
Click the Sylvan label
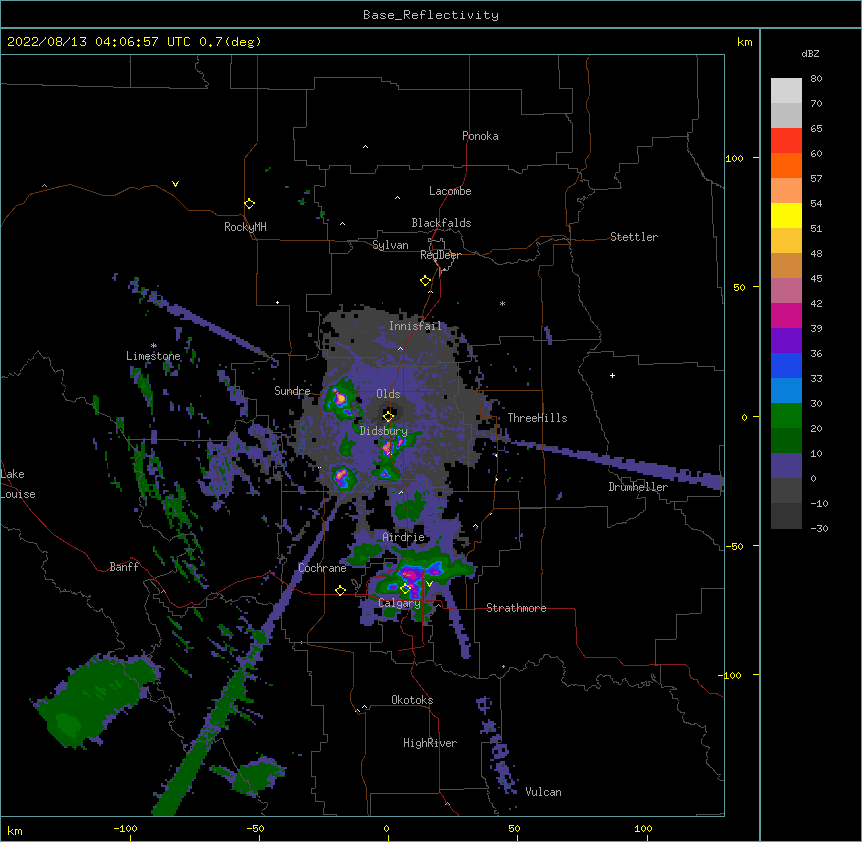[390, 245]
